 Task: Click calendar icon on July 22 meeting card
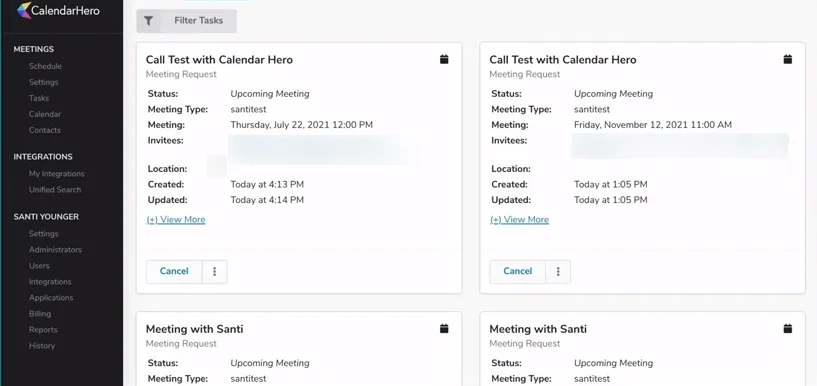444,59
